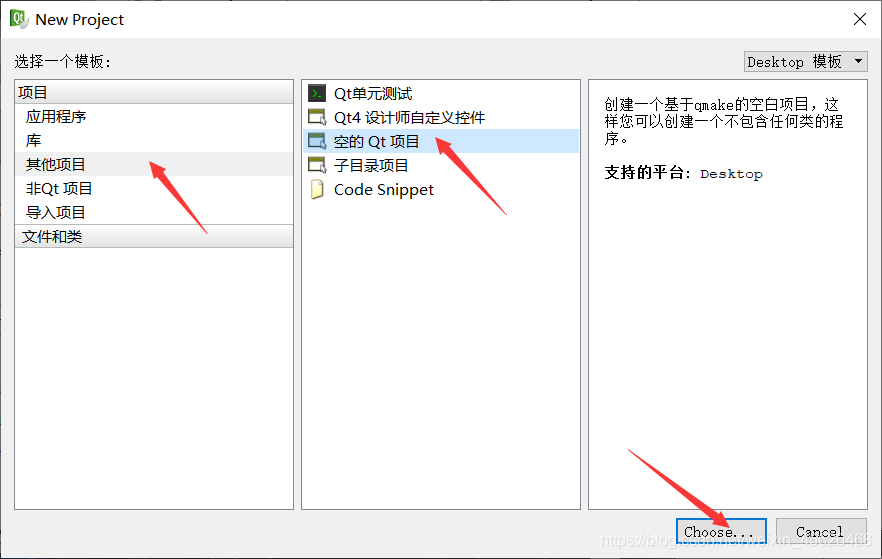Screen dimensions: 882x559
Task: Choose the Code Snippet template
Action: coord(441,190)
